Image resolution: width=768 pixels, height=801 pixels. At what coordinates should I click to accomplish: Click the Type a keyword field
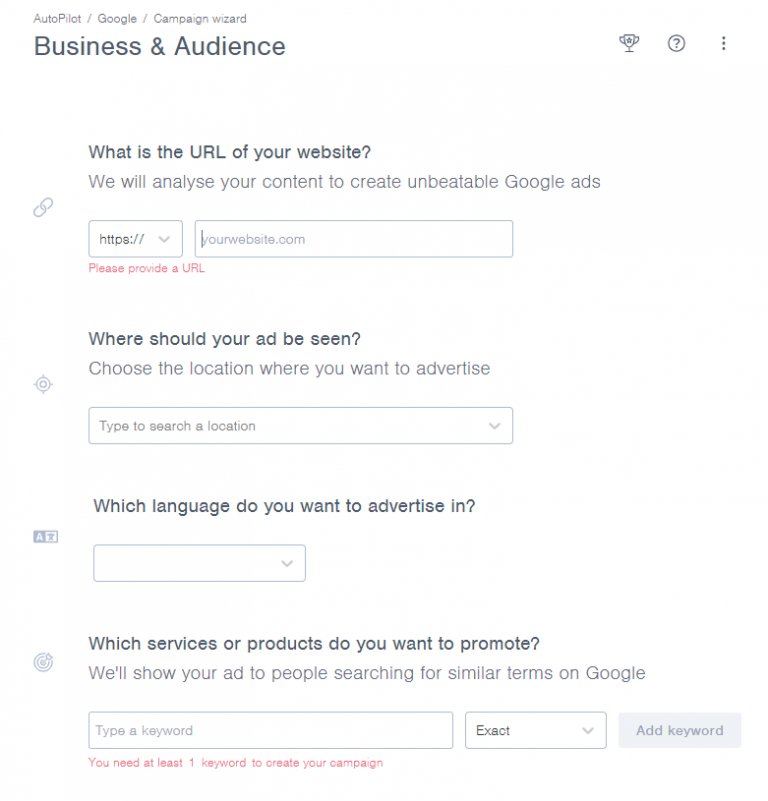pos(270,730)
